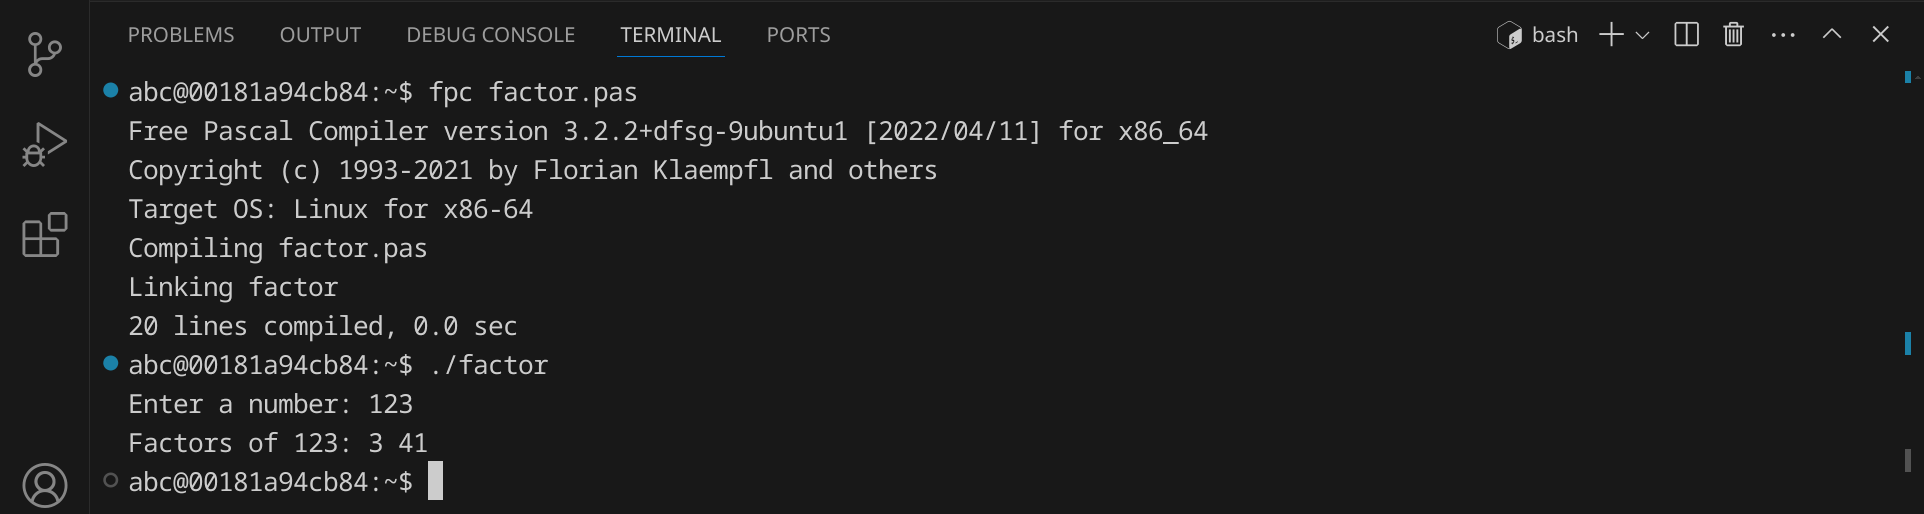Viewport: 1924px width, 514px height.
Task: Select the PORTS tab
Action: tap(798, 35)
